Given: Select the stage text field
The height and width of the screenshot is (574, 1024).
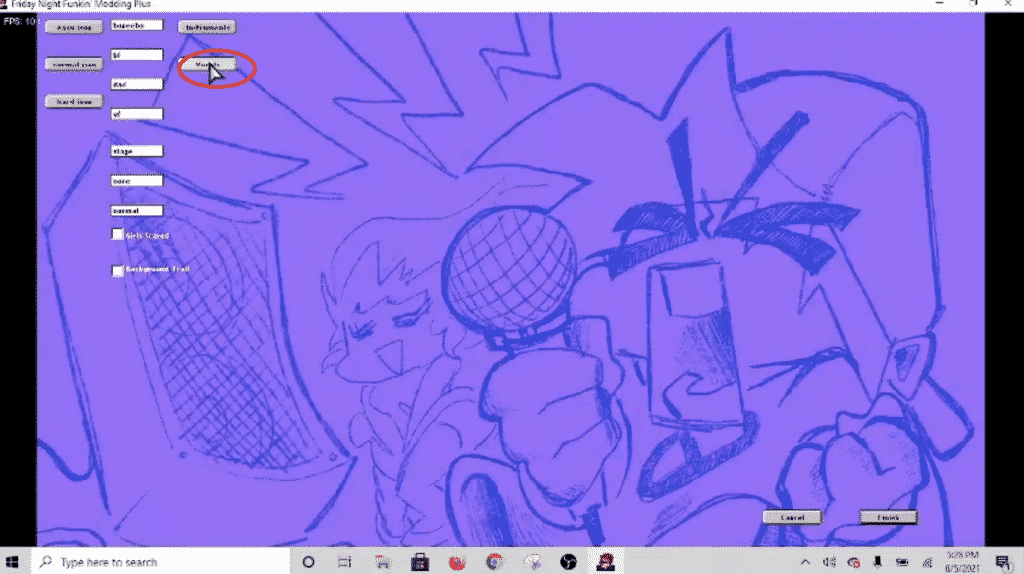Looking at the screenshot, I should pos(136,151).
